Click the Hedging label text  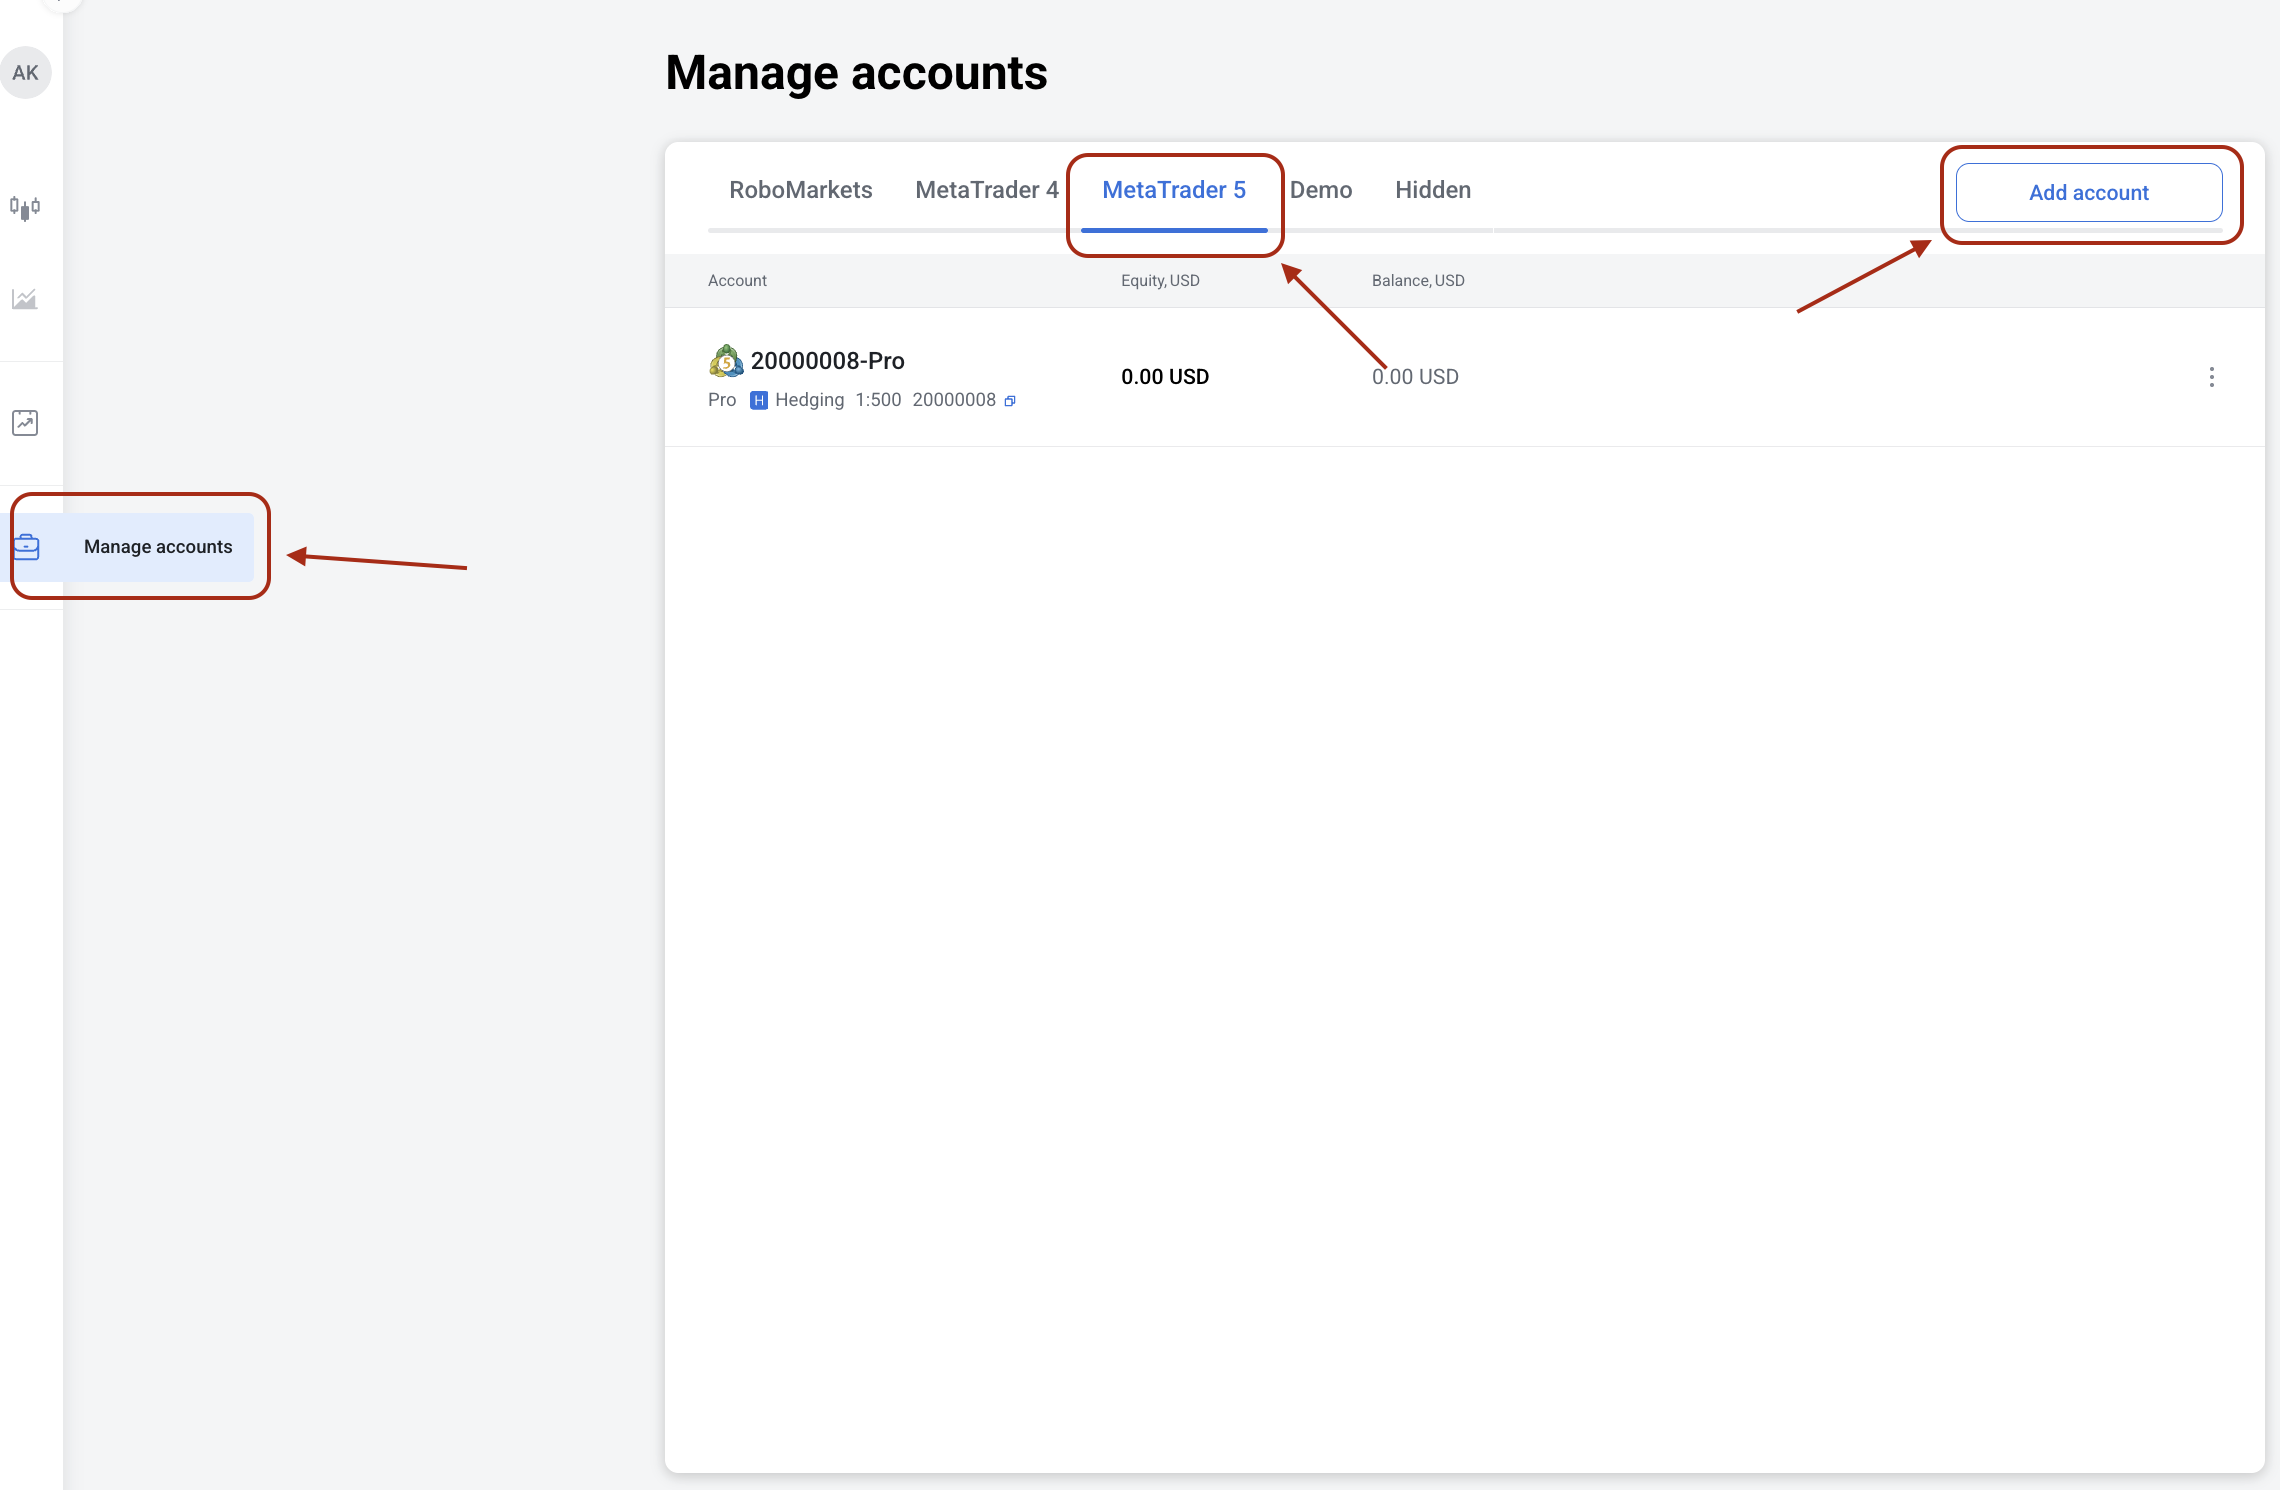click(809, 400)
